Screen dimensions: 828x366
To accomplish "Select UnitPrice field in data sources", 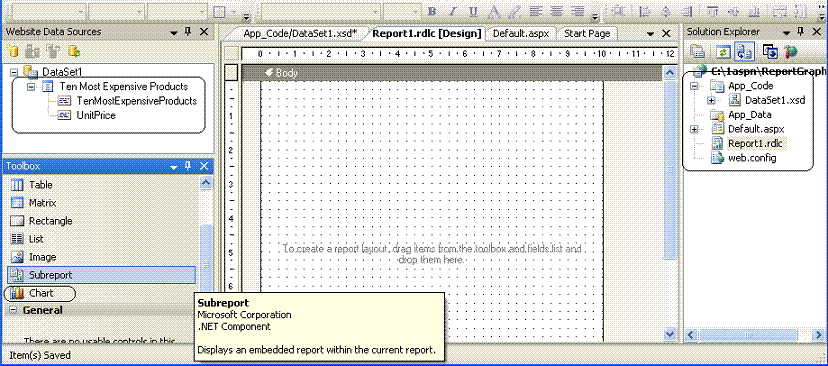I will click(x=96, y=115).
